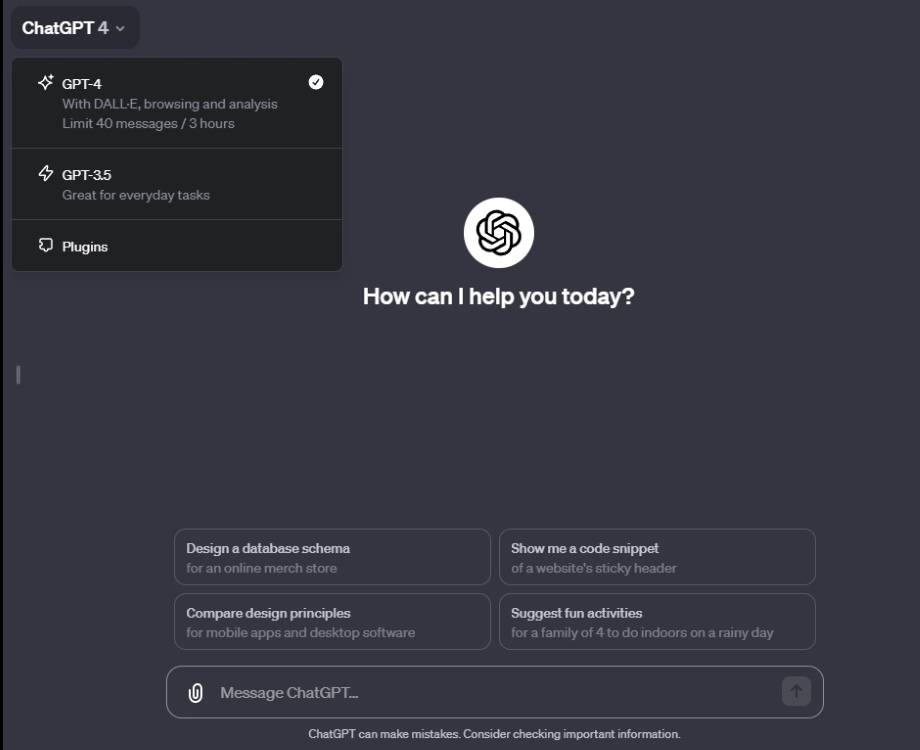Click the chevron next to ChatGPT 4
The width and height of the screenshot is (920, 750).
[120, 28]
